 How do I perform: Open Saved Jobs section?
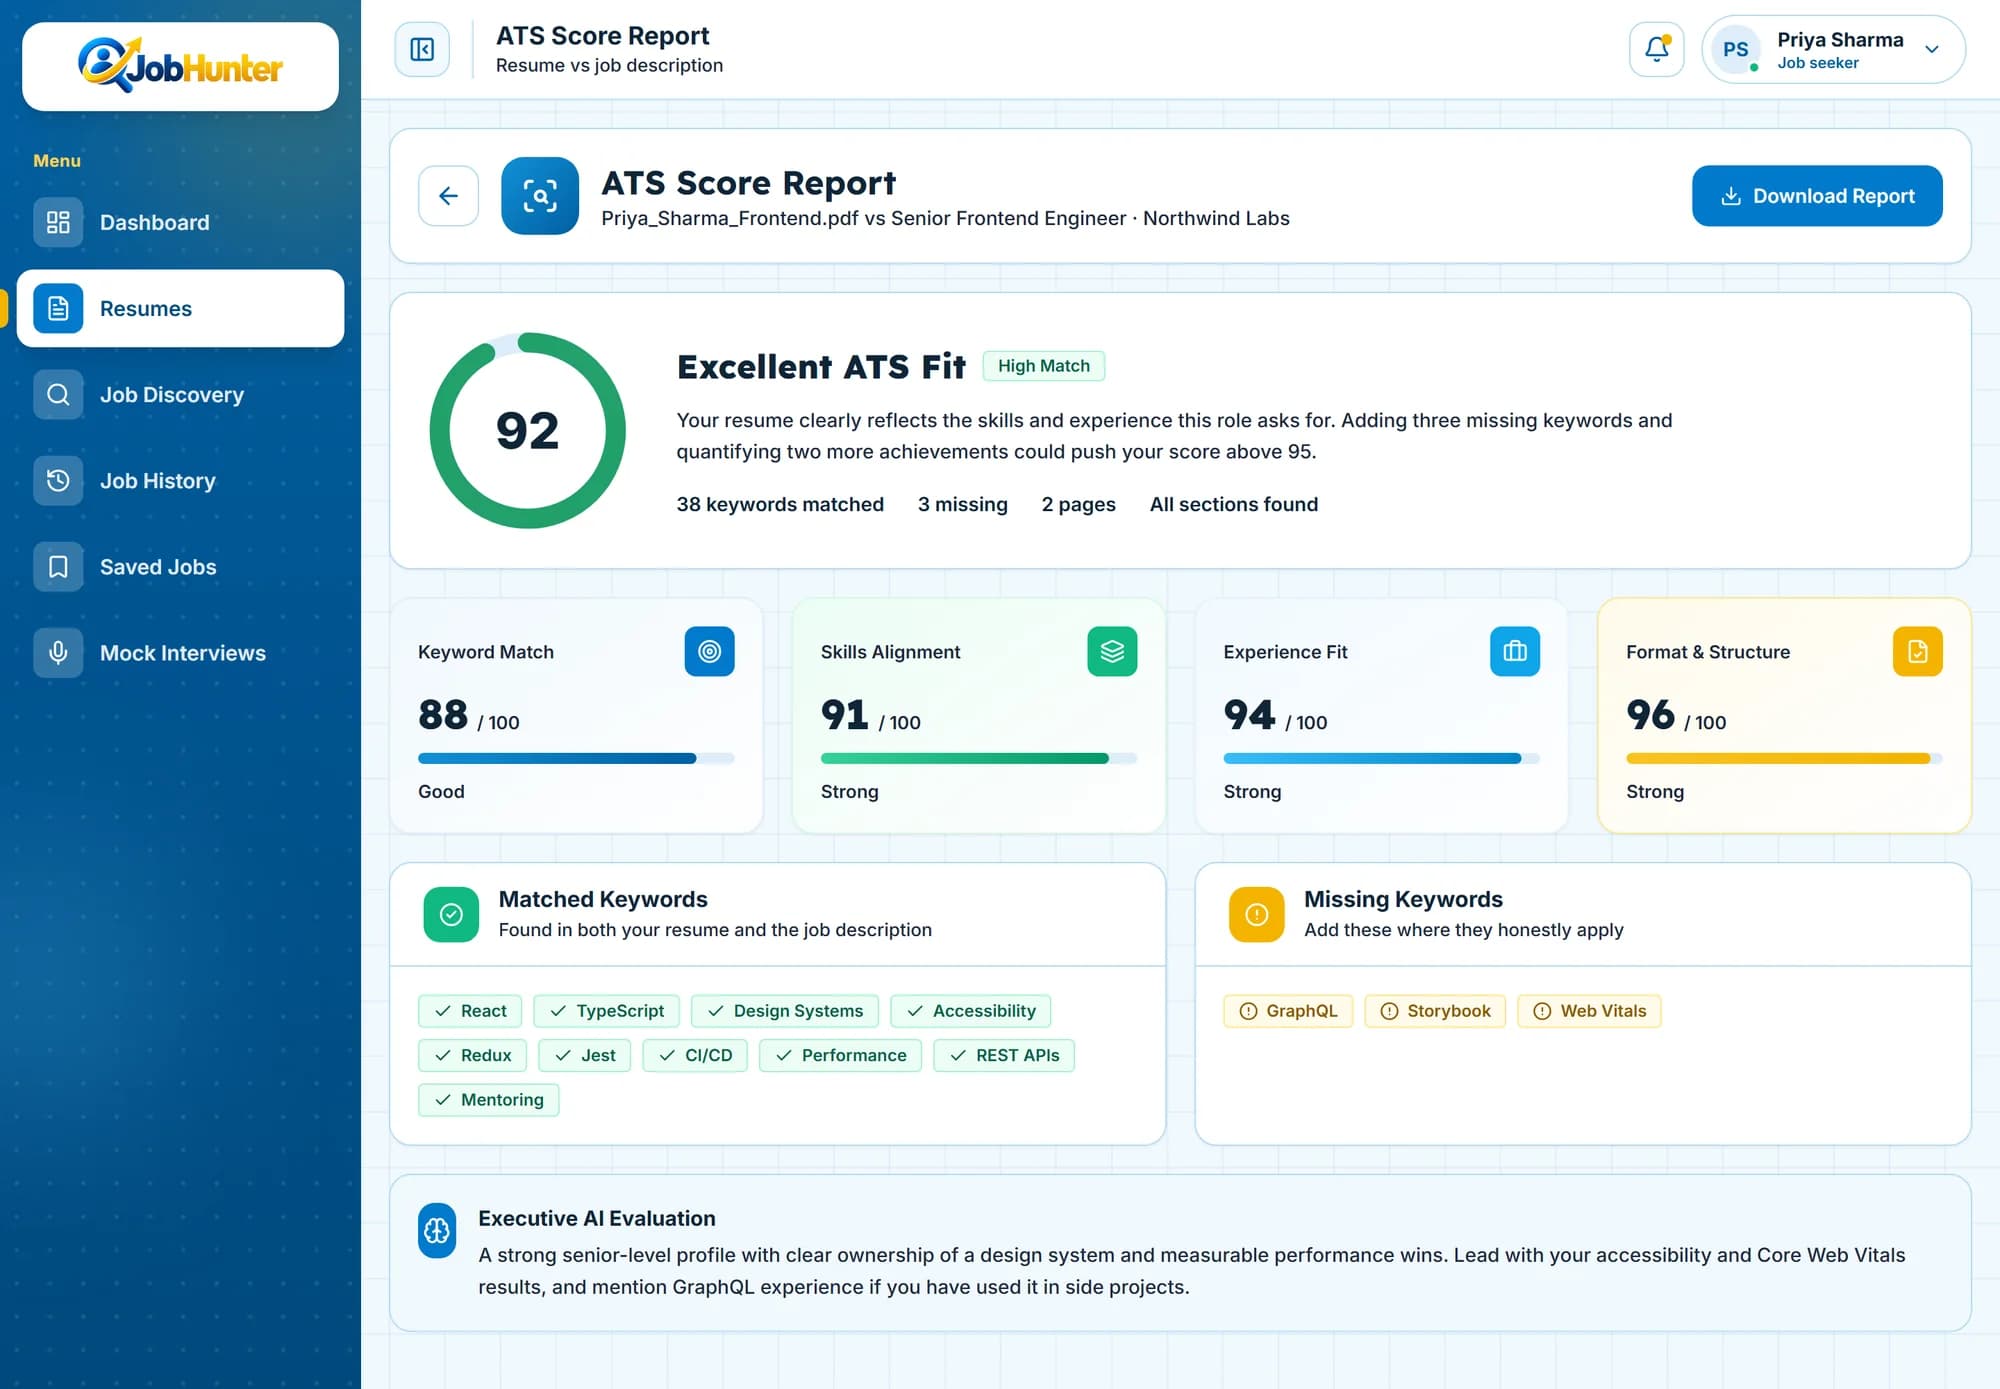(180, 566)
